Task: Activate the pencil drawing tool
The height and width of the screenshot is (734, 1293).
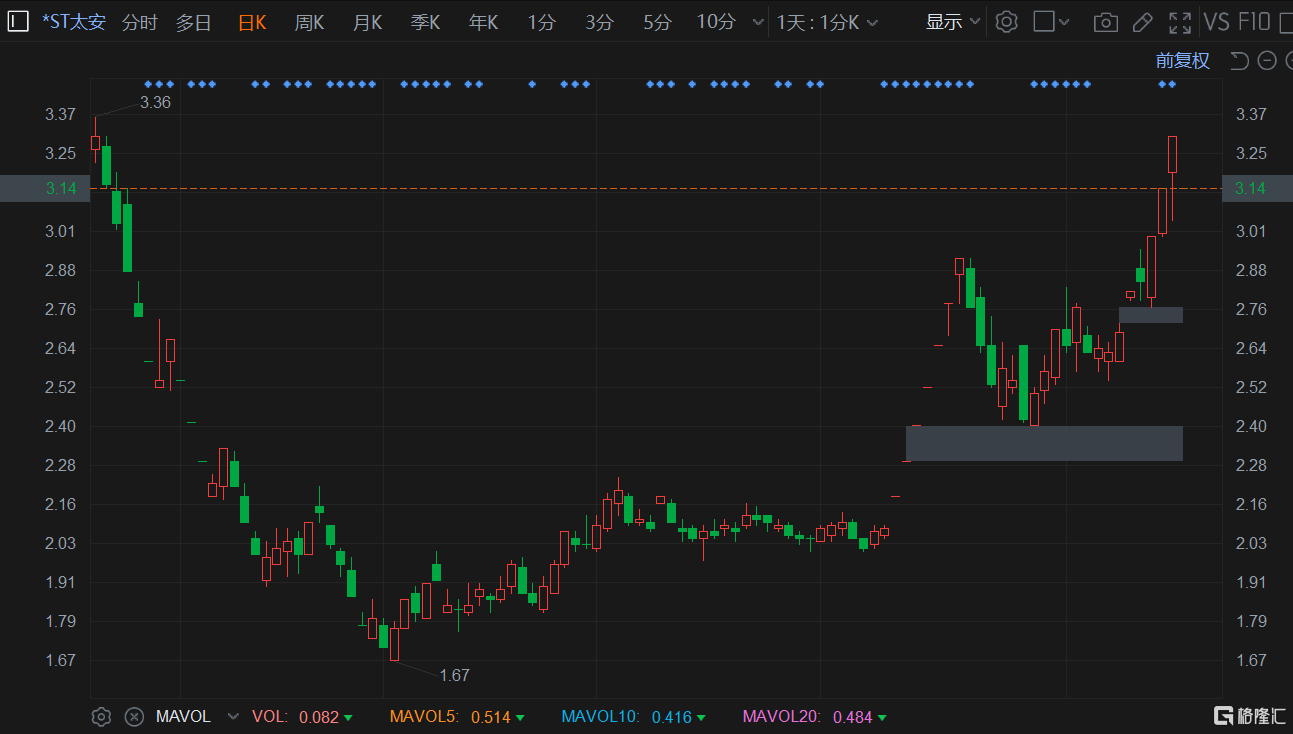Action: click(1143, 22)
